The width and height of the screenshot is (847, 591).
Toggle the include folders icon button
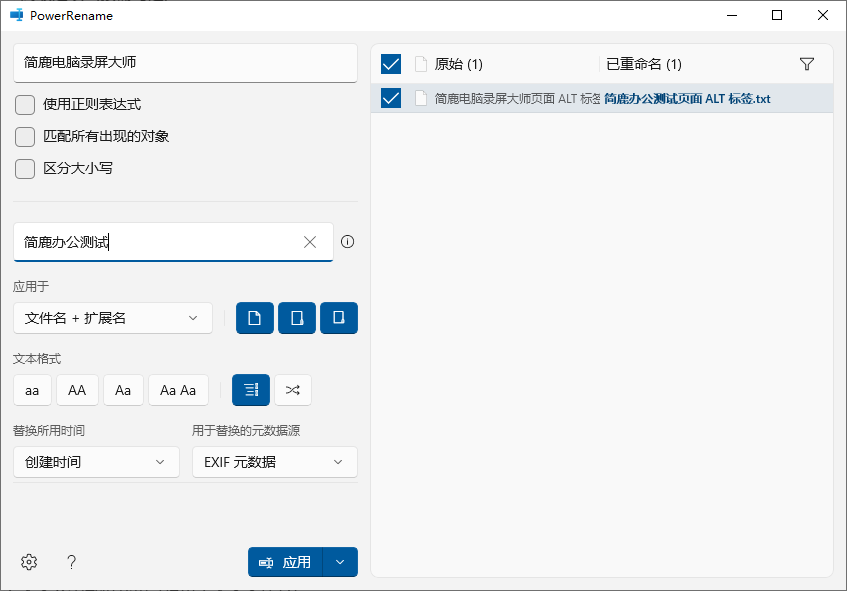297,318
